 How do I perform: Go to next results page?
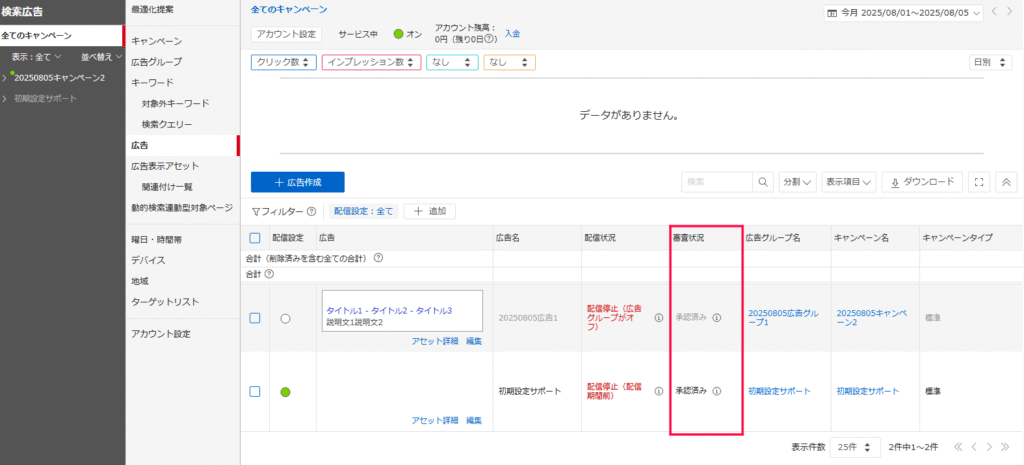[x=989, y=447]
